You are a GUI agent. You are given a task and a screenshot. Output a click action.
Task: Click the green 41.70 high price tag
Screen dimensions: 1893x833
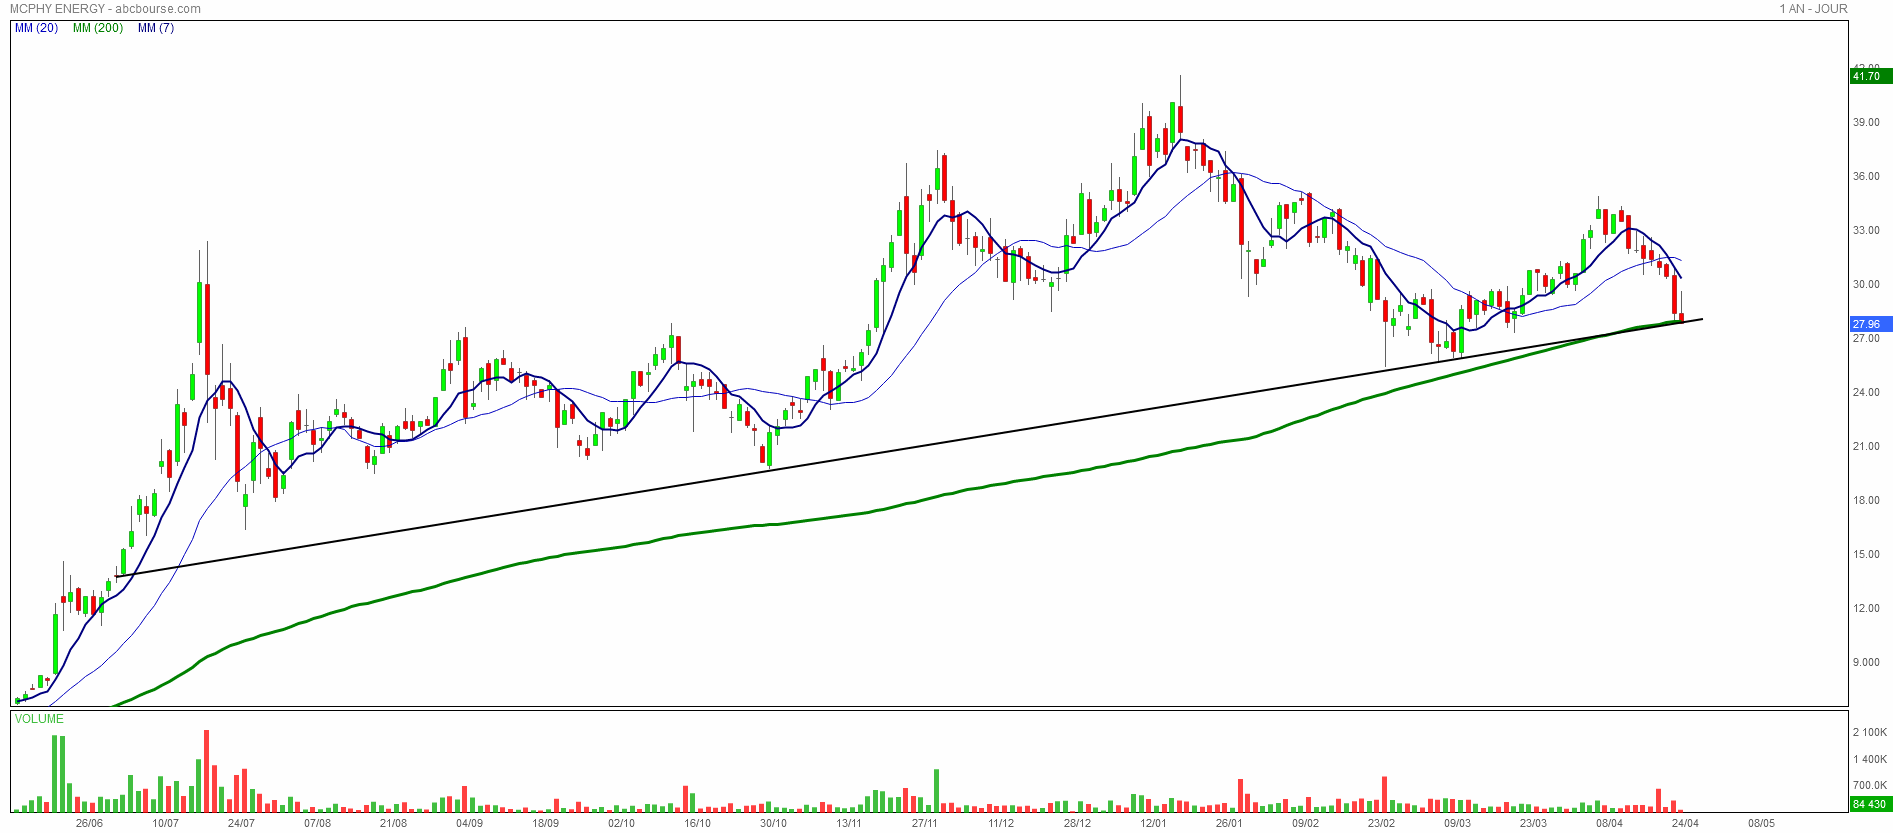(1870, 76)
